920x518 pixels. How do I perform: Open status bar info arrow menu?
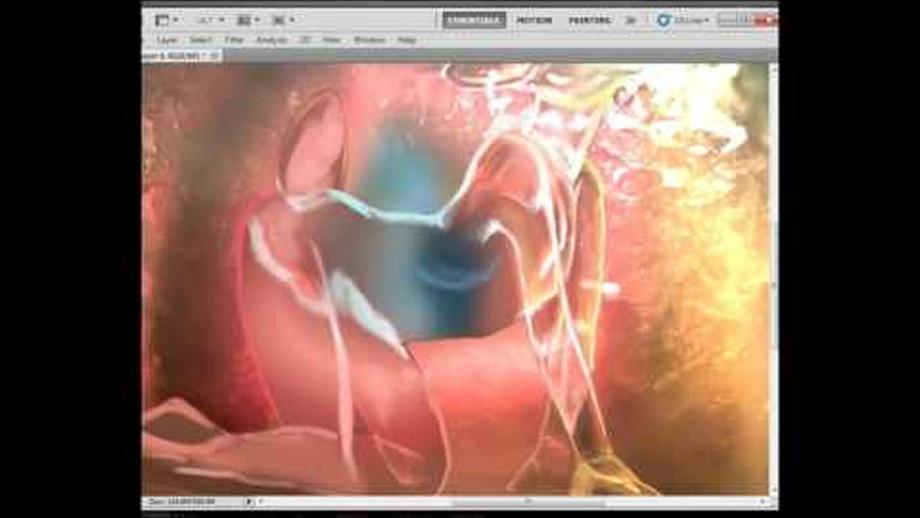point(249,502)
